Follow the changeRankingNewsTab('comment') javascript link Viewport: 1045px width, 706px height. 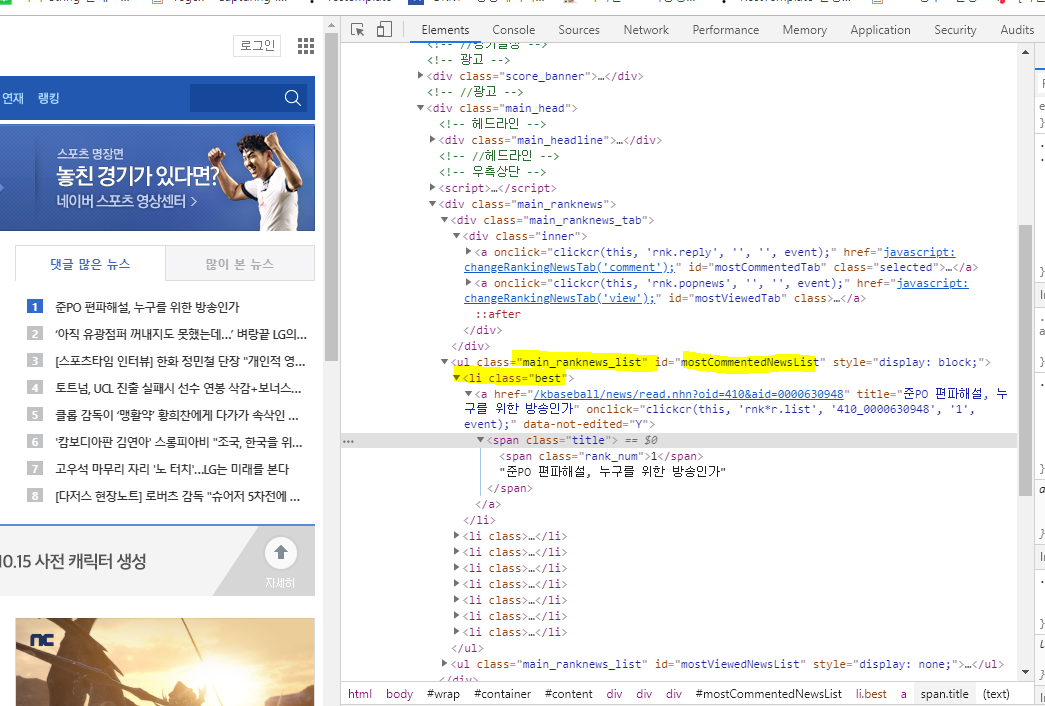[570, 267]
